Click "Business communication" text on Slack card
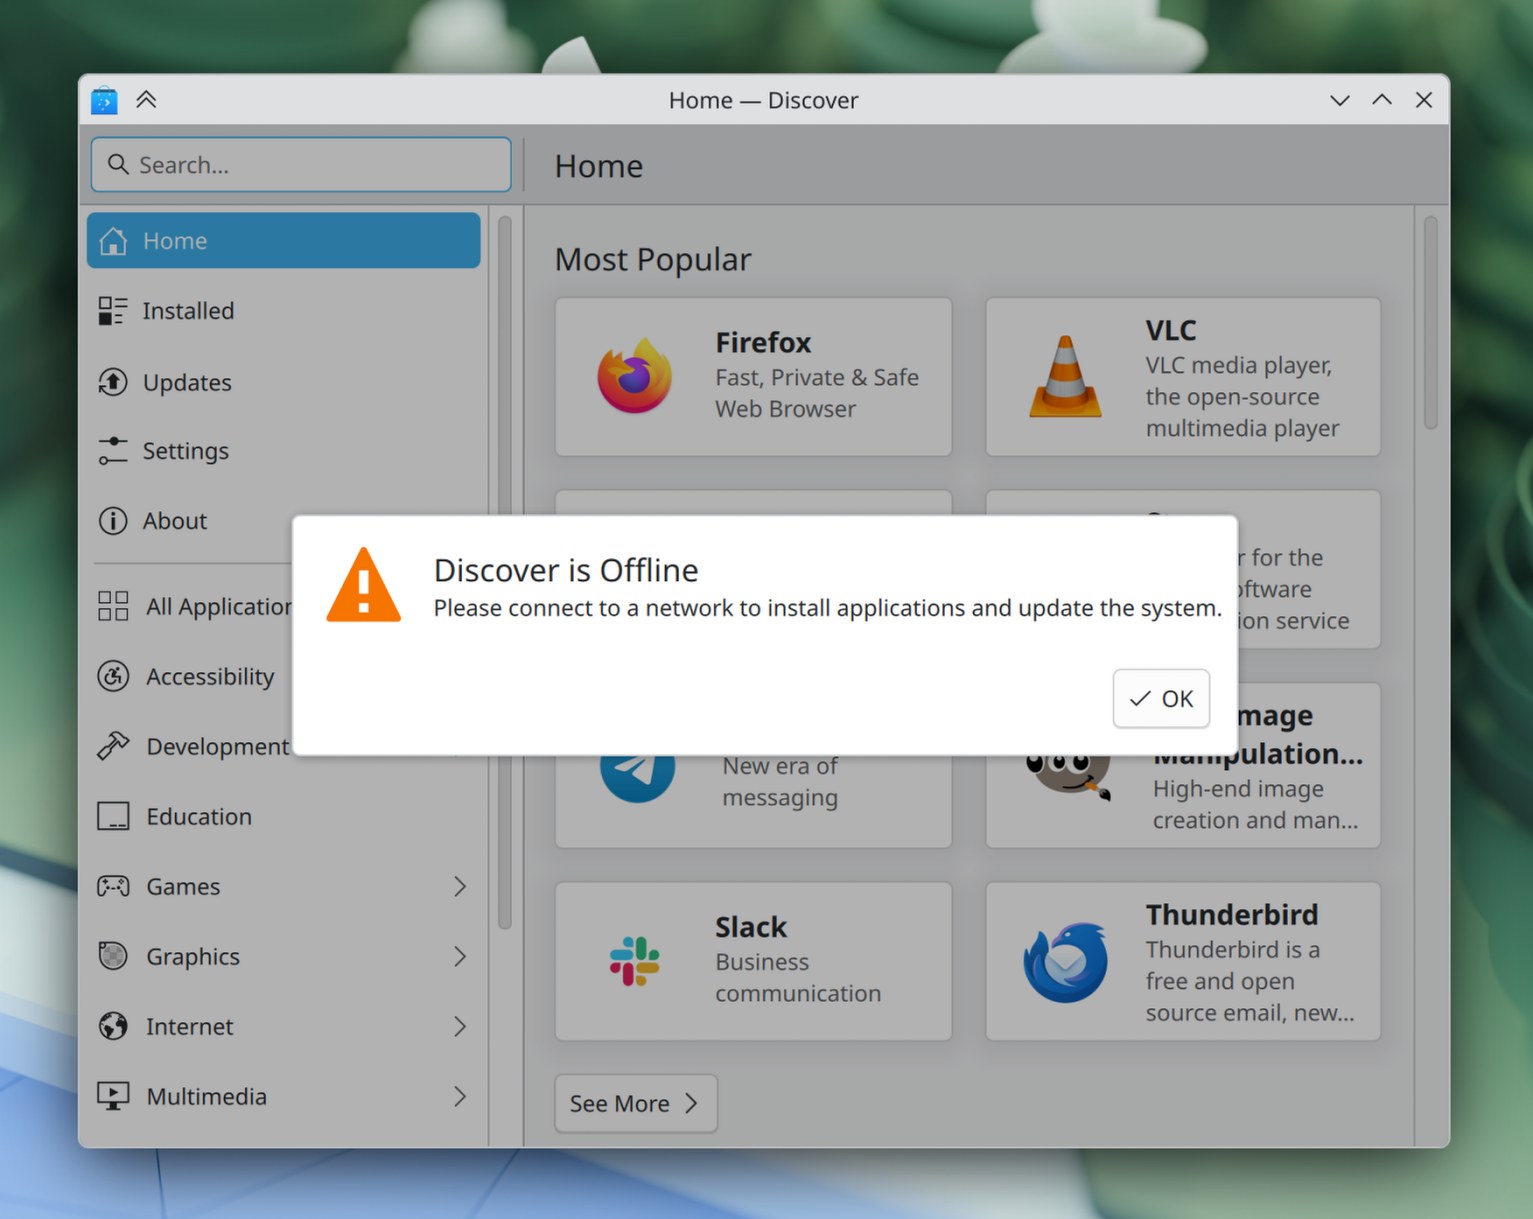1533x1219 pixels. click(x=798, y=977)
